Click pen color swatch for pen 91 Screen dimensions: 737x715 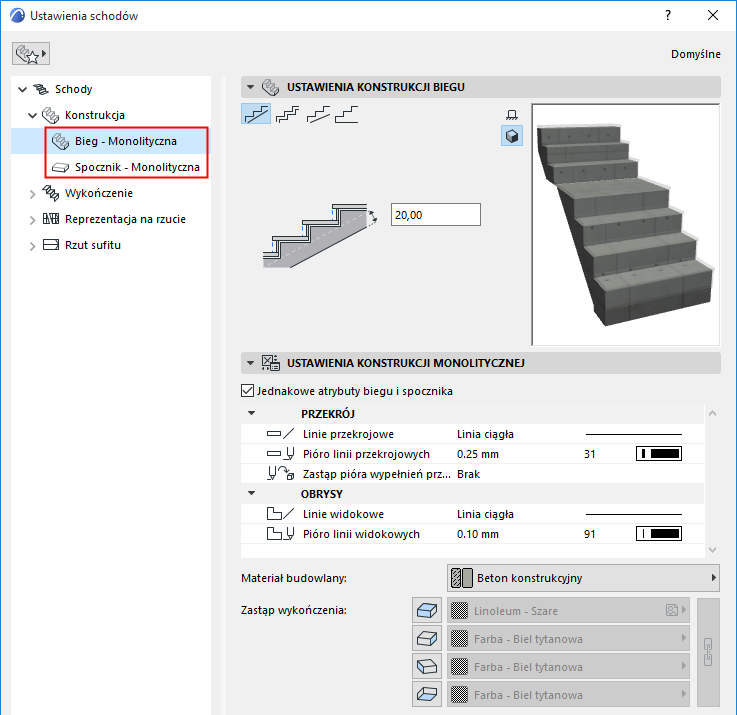point(659,534)
